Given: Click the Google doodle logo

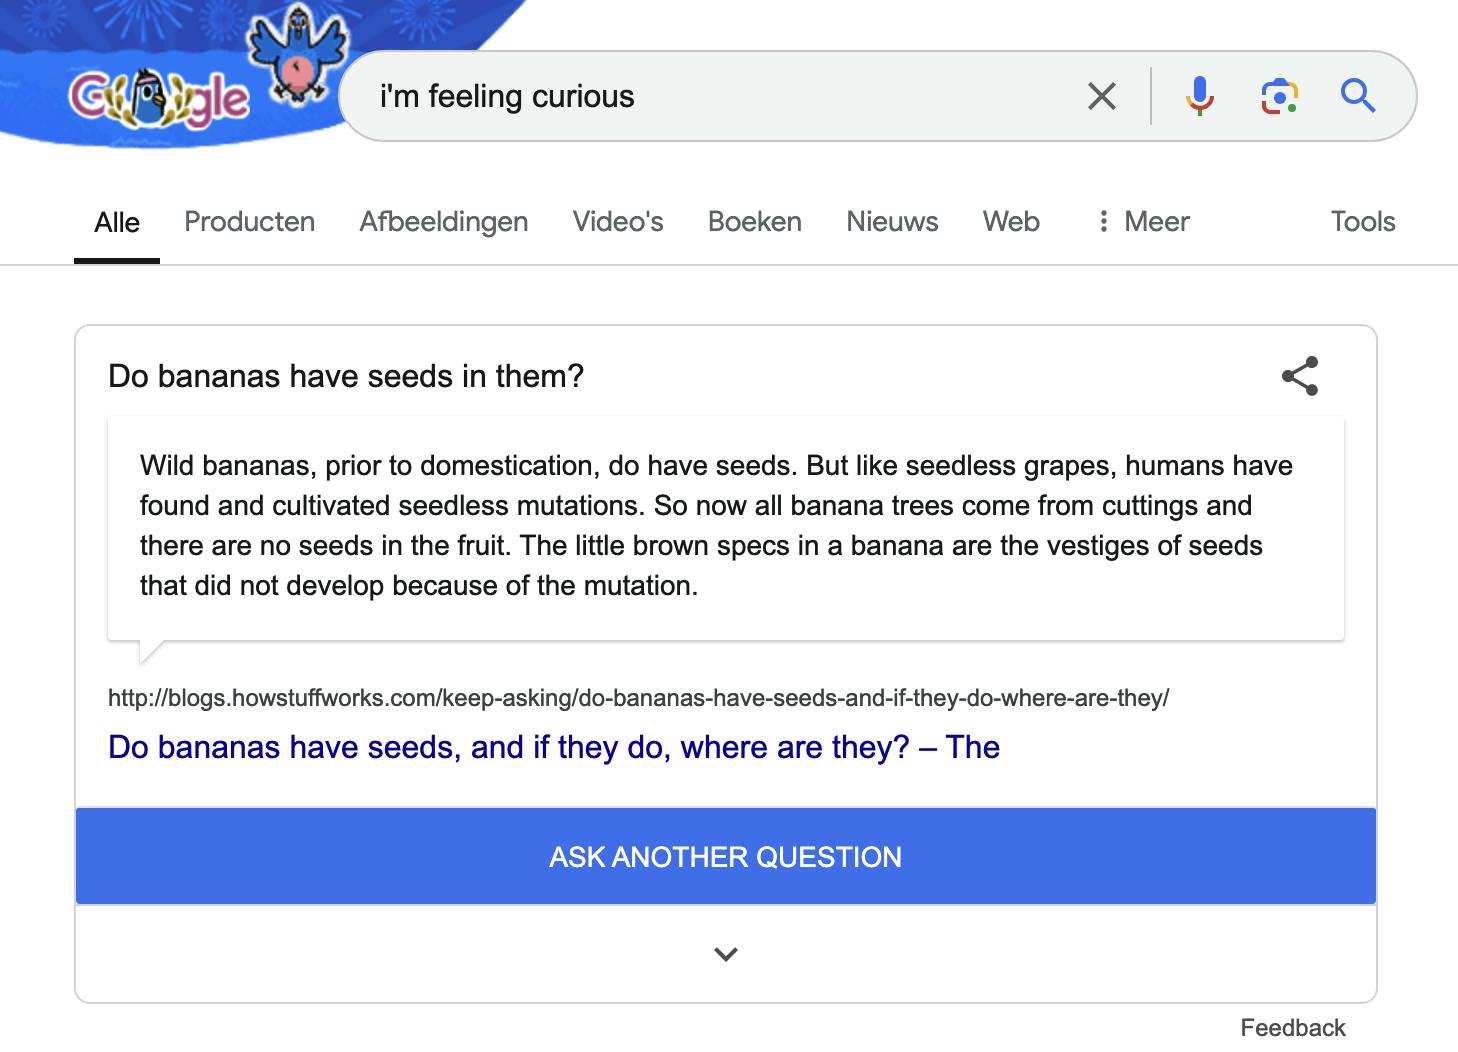Looking at the screenshot, I should [x=158, y=99].
